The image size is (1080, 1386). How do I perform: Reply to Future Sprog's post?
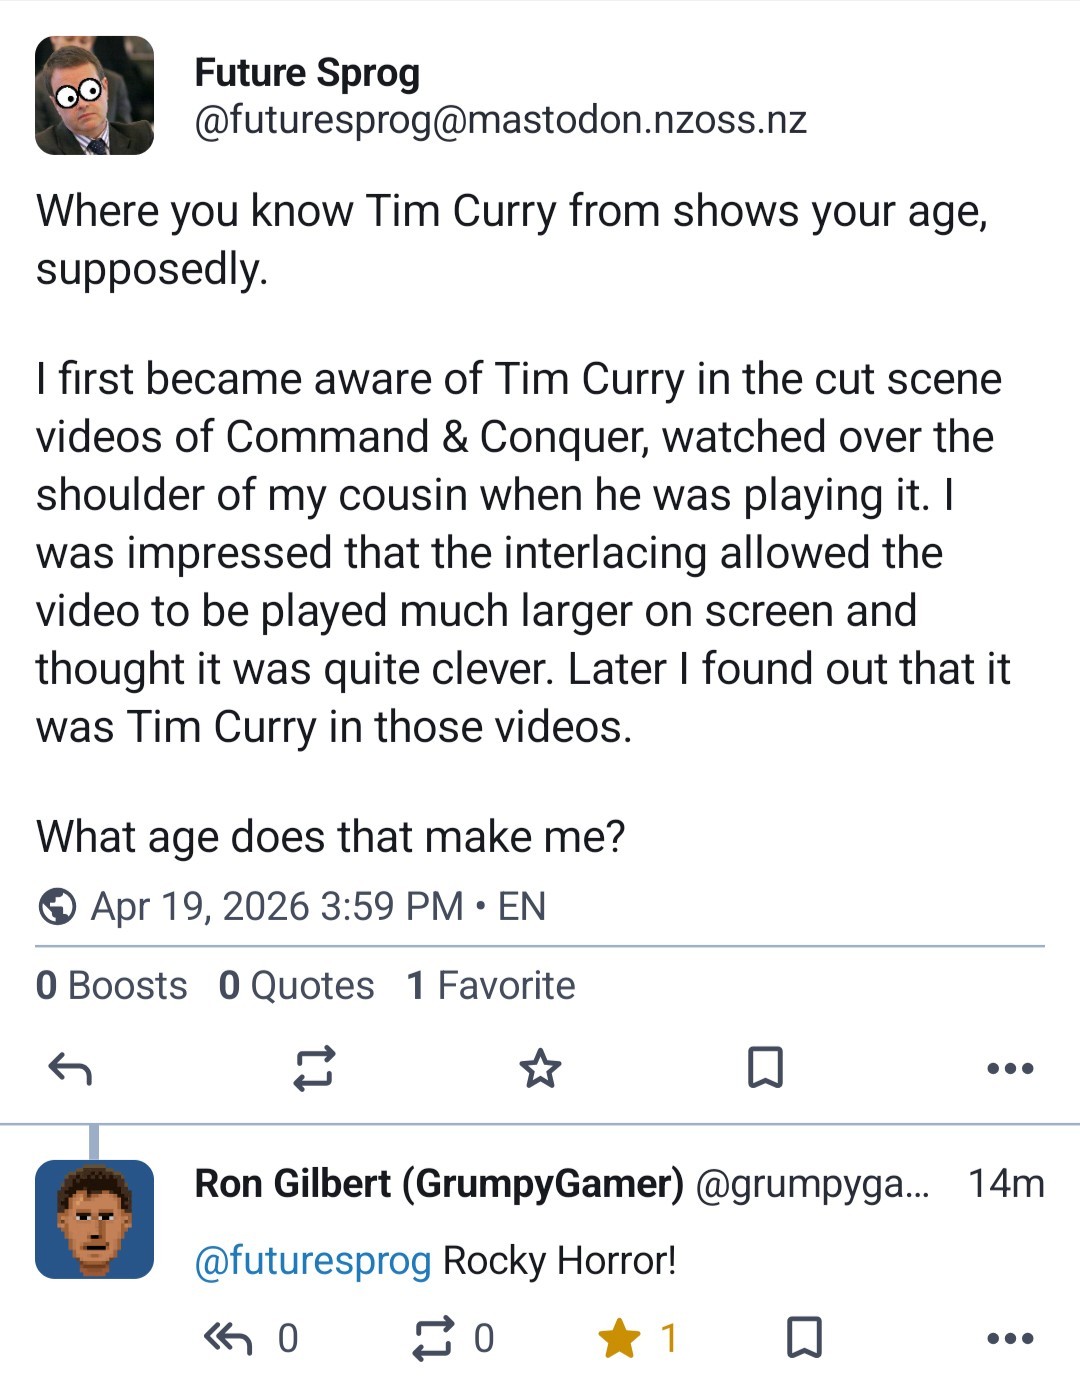[70, 1069]
